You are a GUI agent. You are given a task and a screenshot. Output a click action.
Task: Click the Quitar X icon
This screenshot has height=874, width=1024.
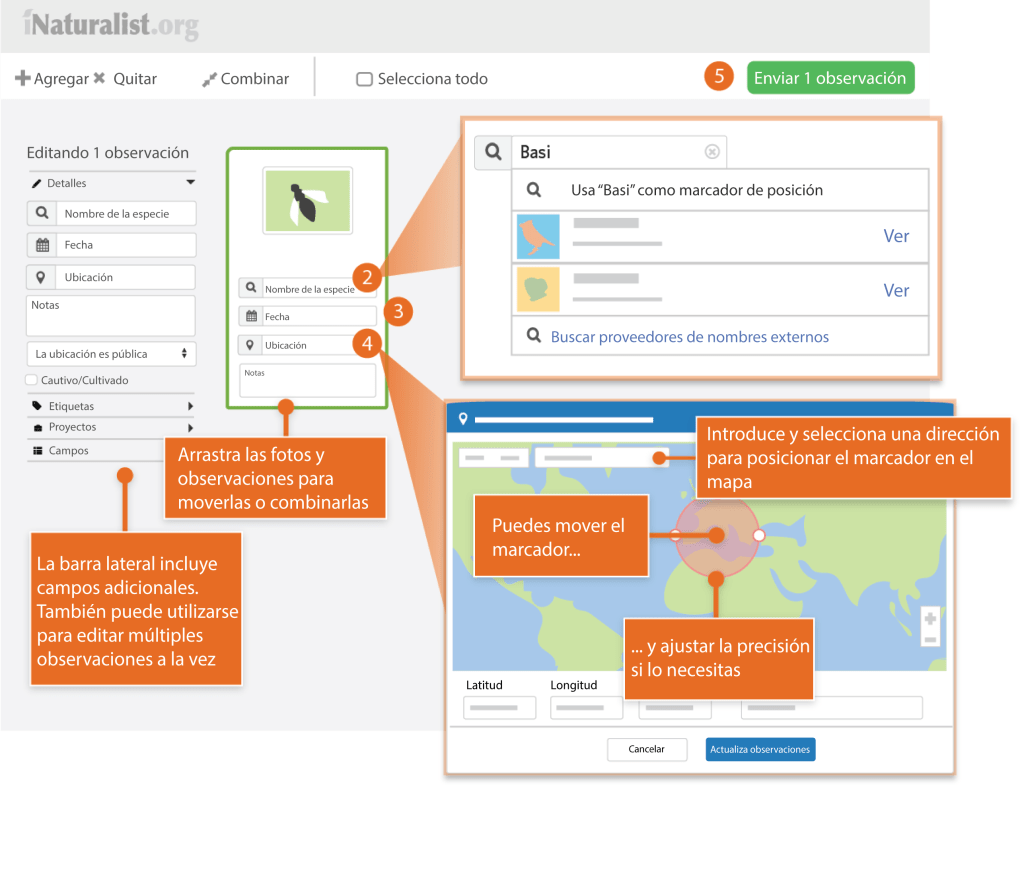(x=99, y=79)
